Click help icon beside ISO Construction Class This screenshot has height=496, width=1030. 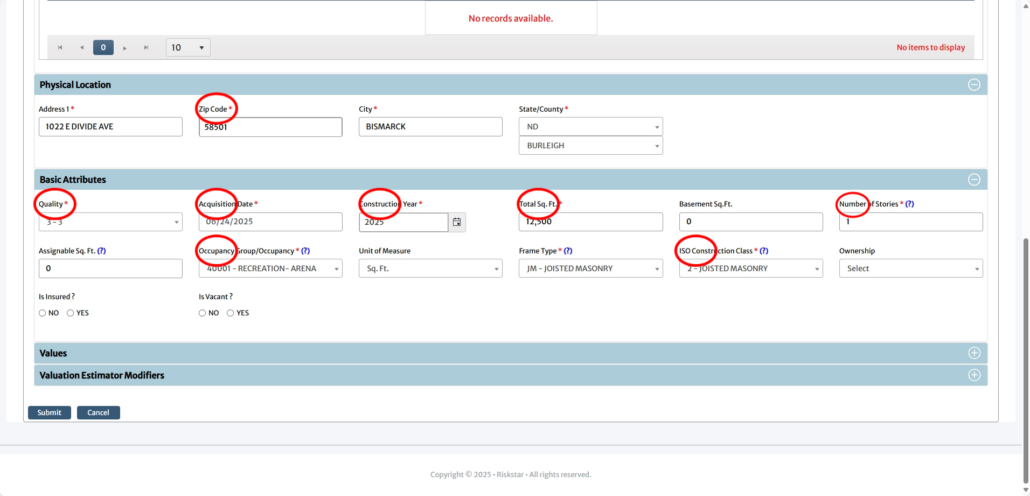click(764, 251)
